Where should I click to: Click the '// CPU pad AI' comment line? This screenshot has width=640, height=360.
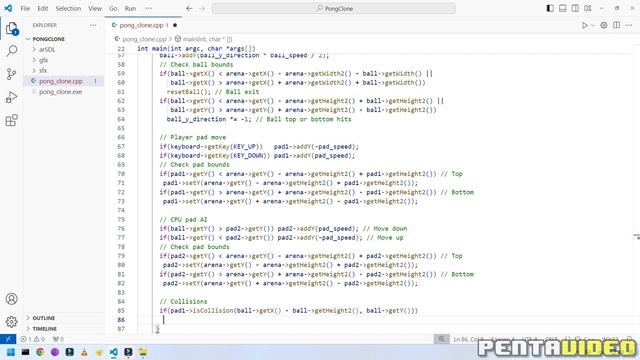183,220
